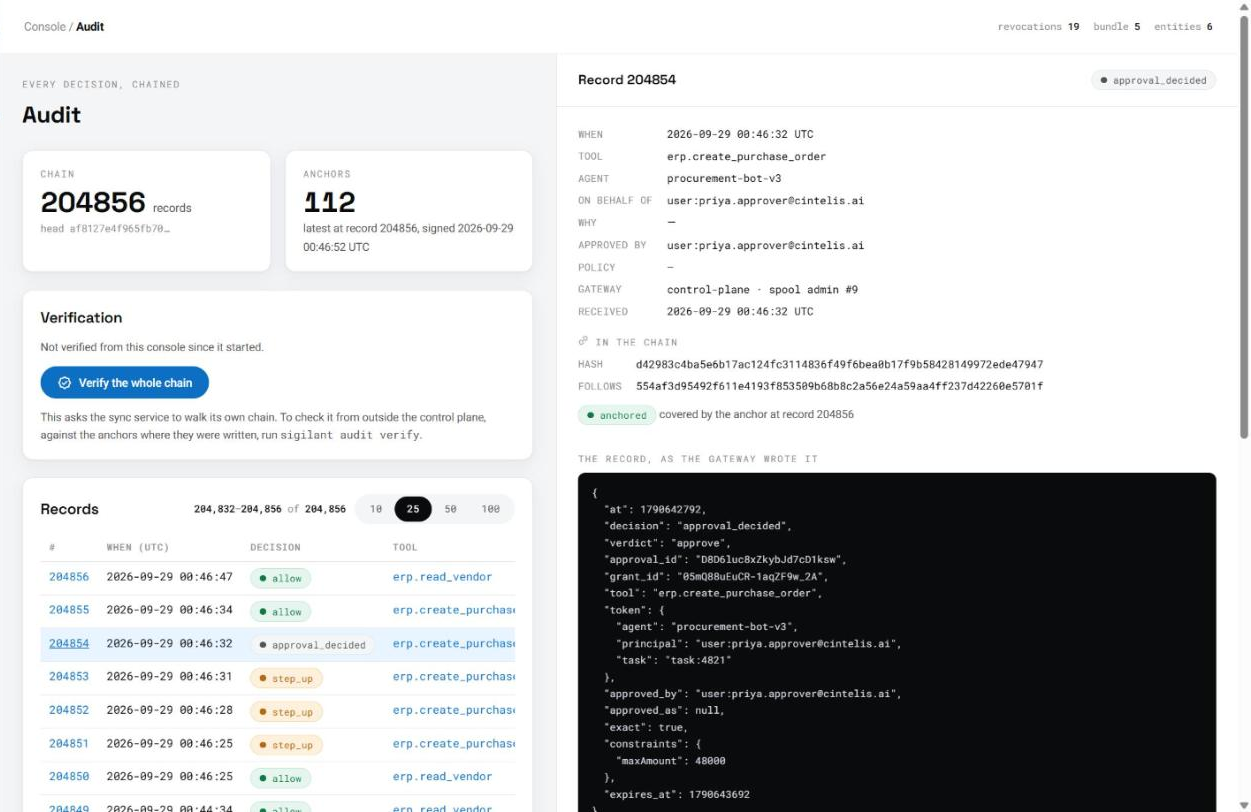This screenshot has height=812, width=1251.
Task: Click approval_decided badge on row 204854
Action: click(312, 645)
